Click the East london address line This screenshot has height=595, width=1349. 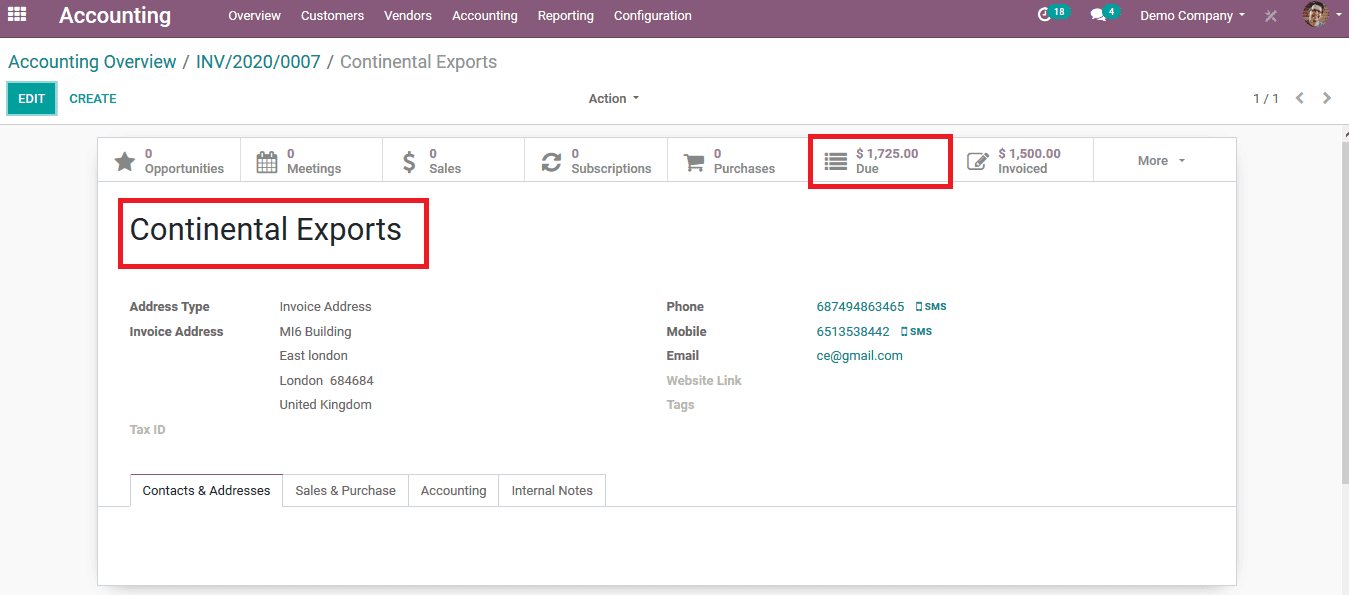coord(313,356)
